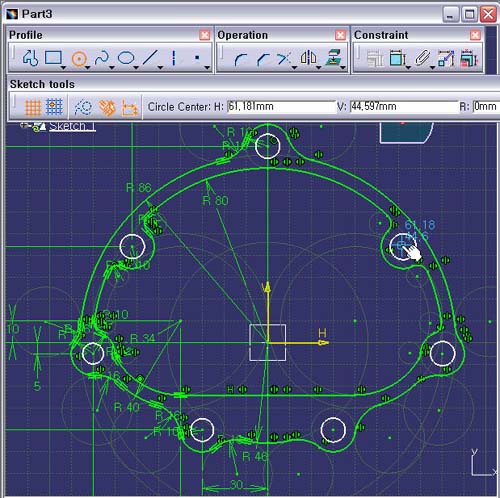This screenshot has height=498, width=500.
Task: Select the Profile polyline tool
Action: pos(30,58)
